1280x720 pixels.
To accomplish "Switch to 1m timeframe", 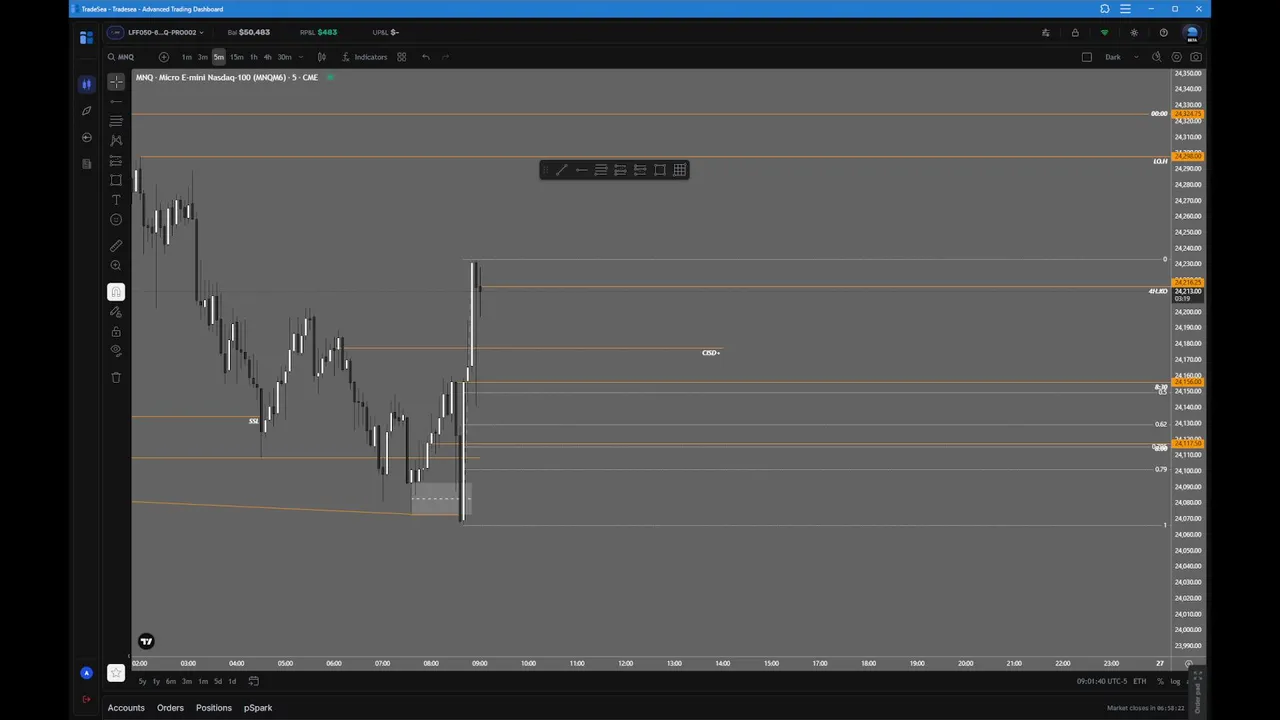I will pos(187,57).
